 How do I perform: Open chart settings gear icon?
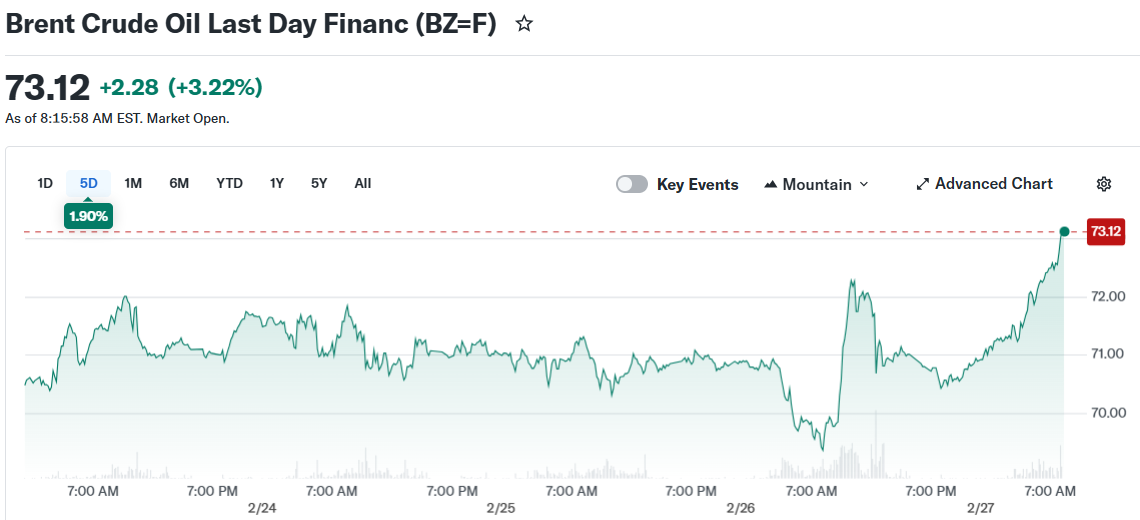[1104, 184]
